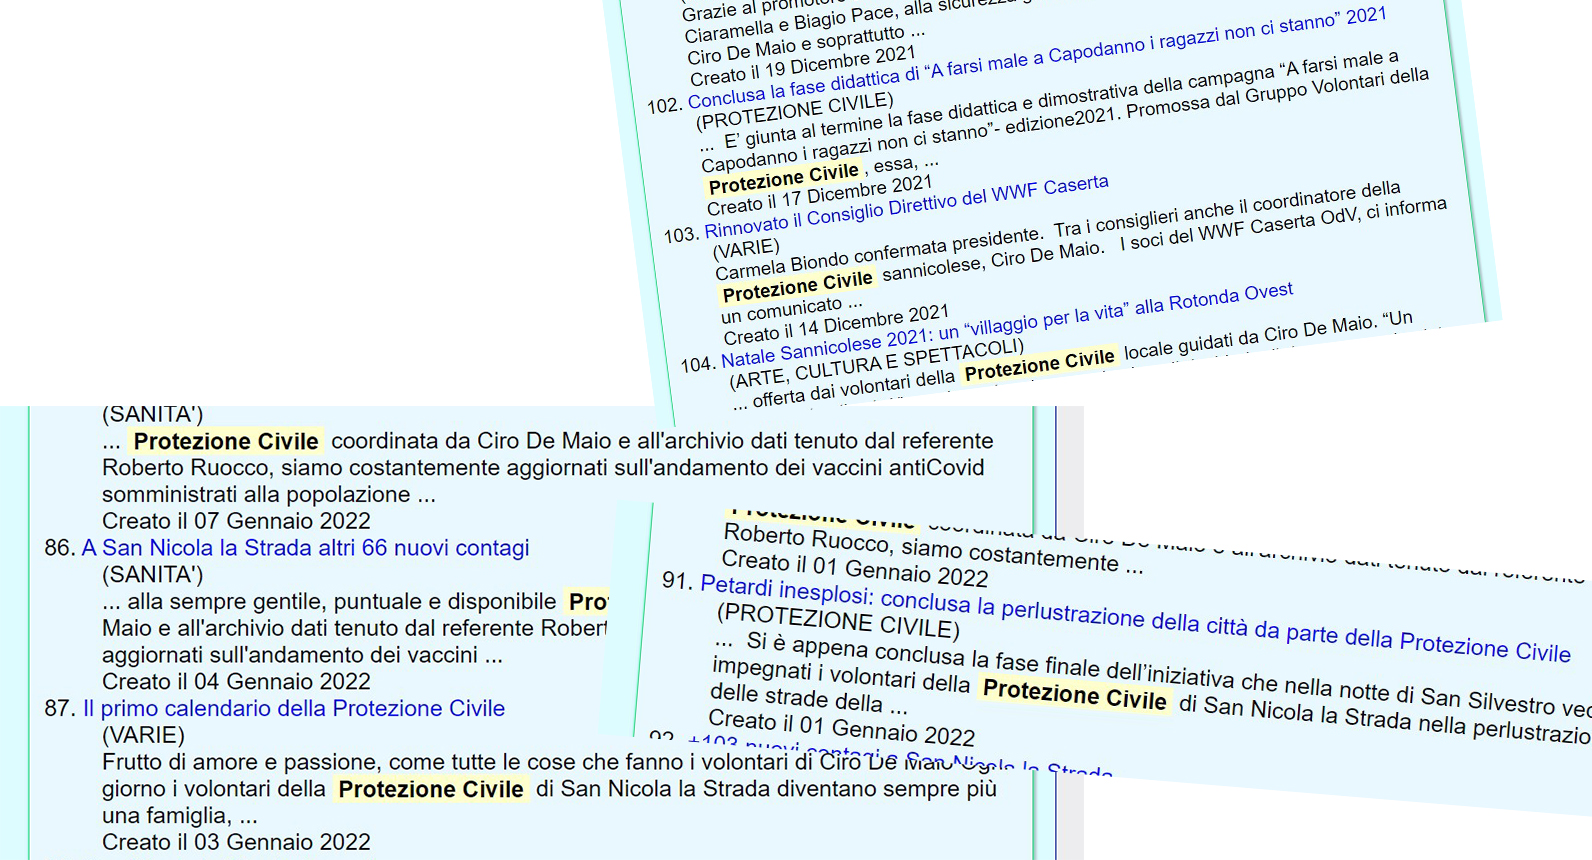1592x860 pixels.
Task: Click "(PROTEZIONE CIVILE)" category under result 102
Action: [794, 111]
